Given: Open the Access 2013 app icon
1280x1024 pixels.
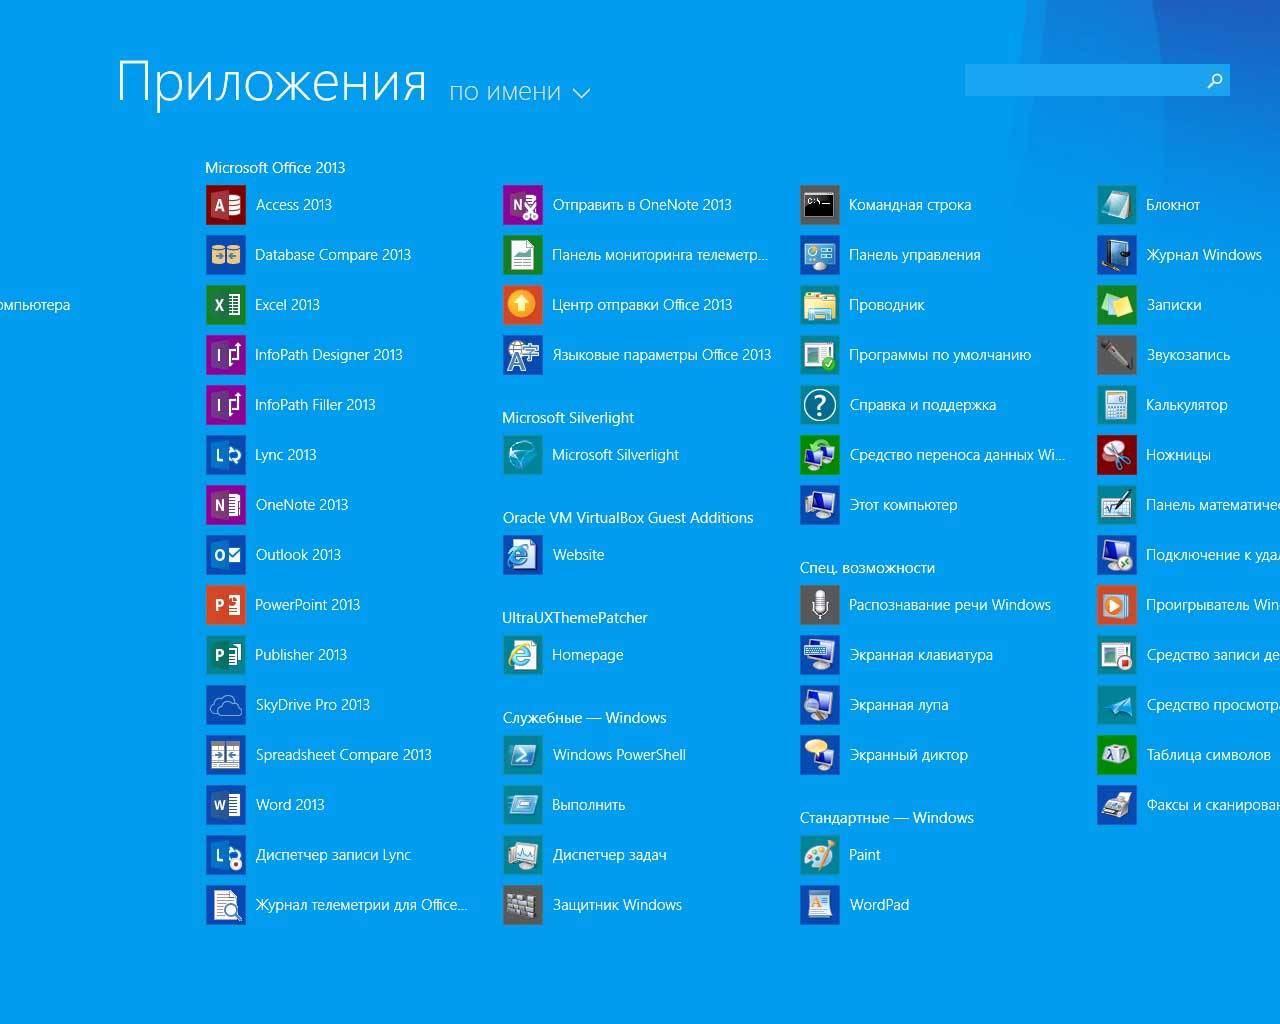Looking at the screenshot, I should point(226,205).
